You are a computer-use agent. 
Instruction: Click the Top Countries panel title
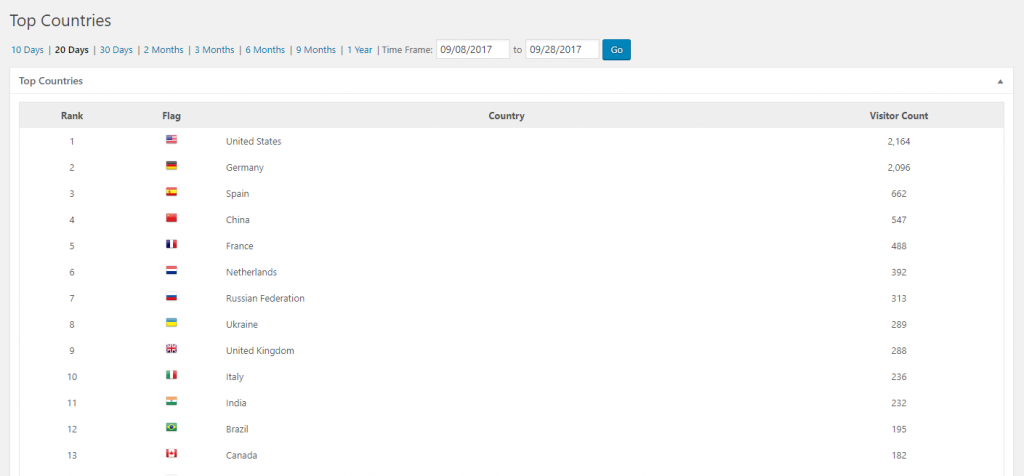tap(51, 81)
